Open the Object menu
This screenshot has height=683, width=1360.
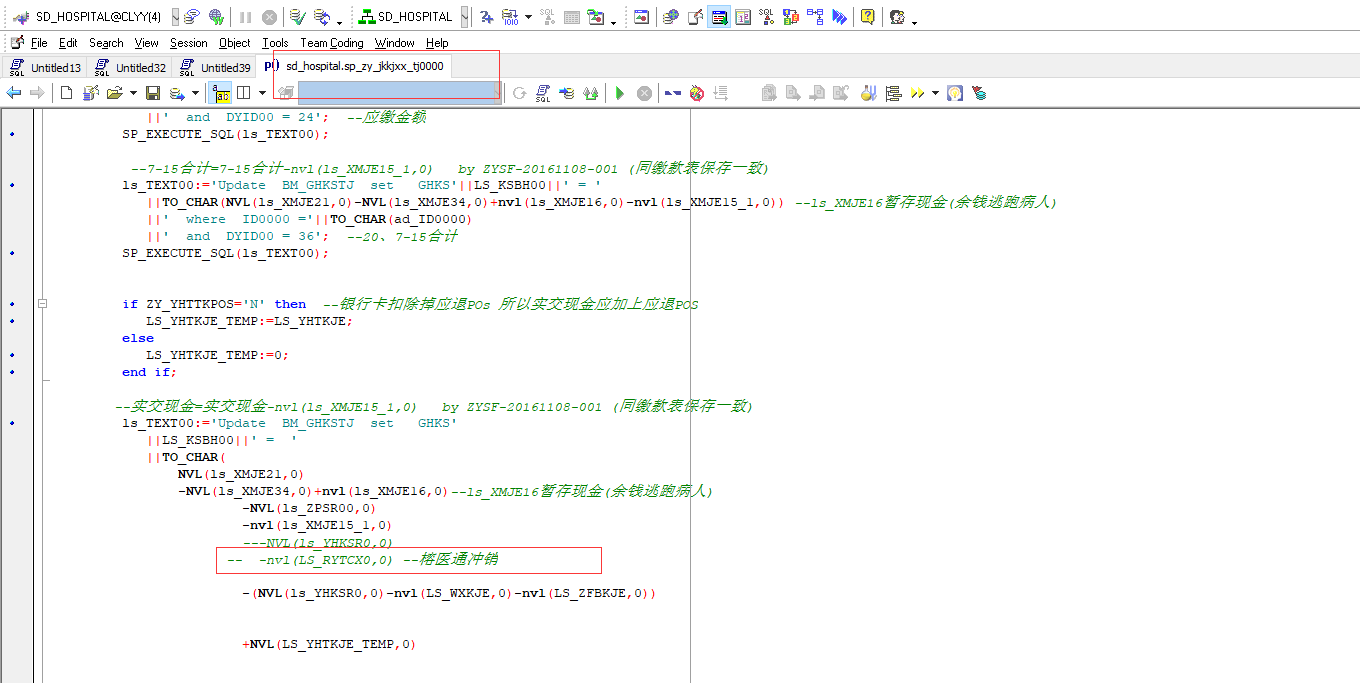pos(235,43)
